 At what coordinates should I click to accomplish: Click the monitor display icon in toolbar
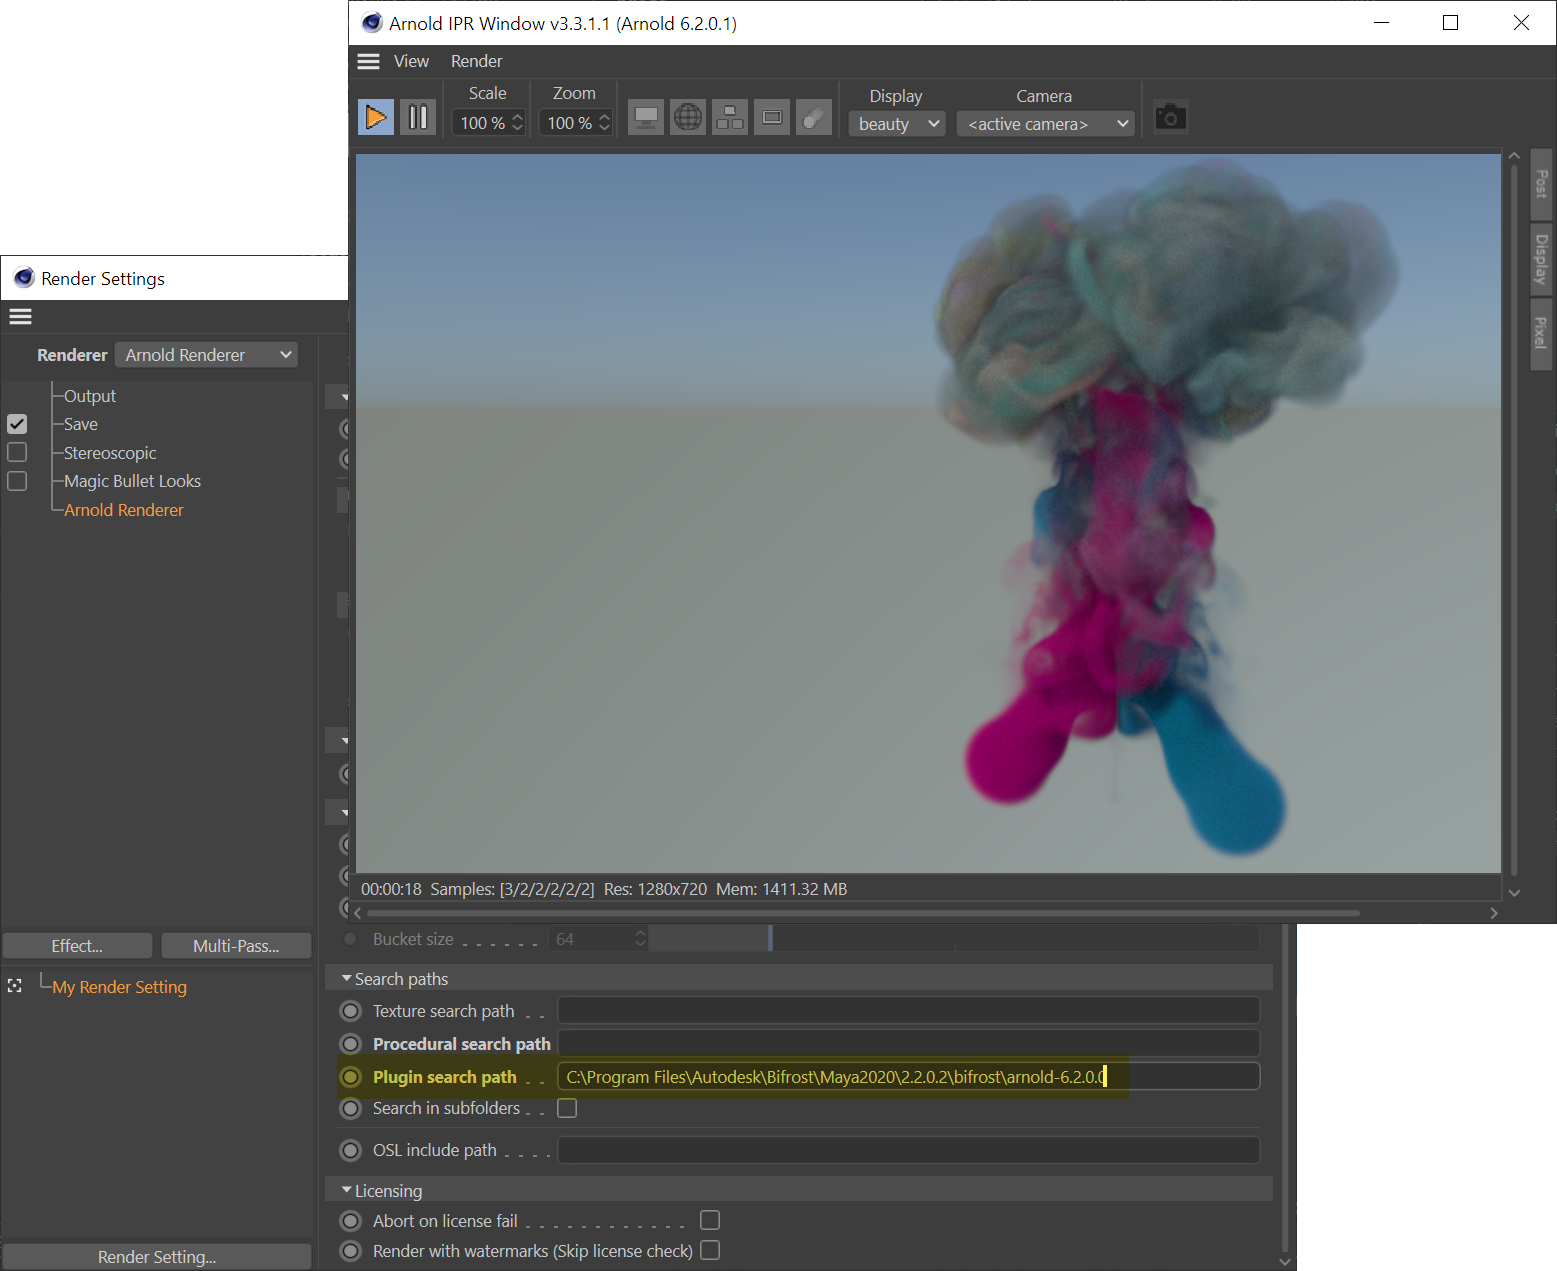tap(646, 118)
